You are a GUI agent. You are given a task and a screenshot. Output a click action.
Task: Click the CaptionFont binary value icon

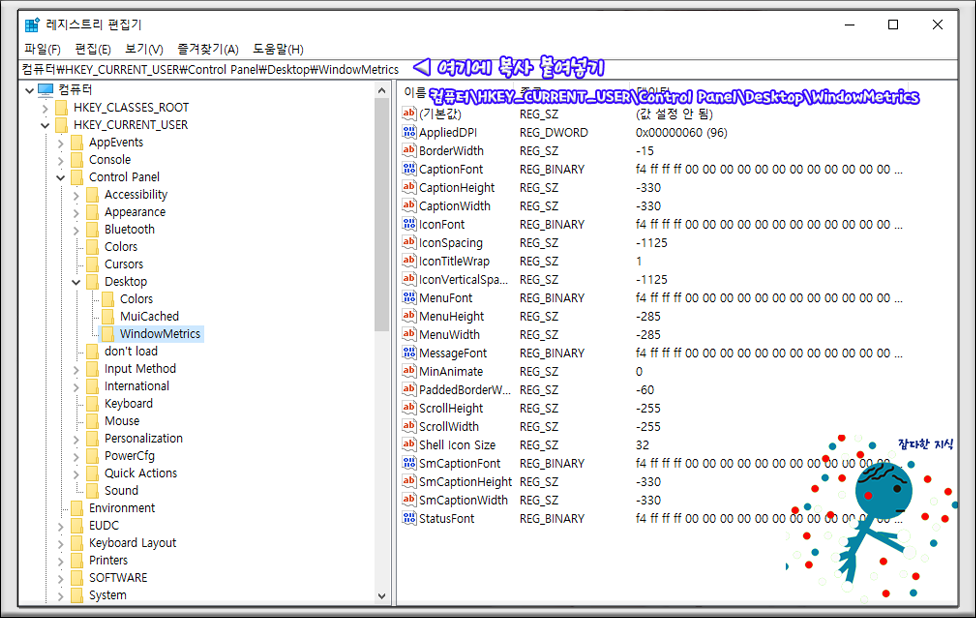pos(409,169)
